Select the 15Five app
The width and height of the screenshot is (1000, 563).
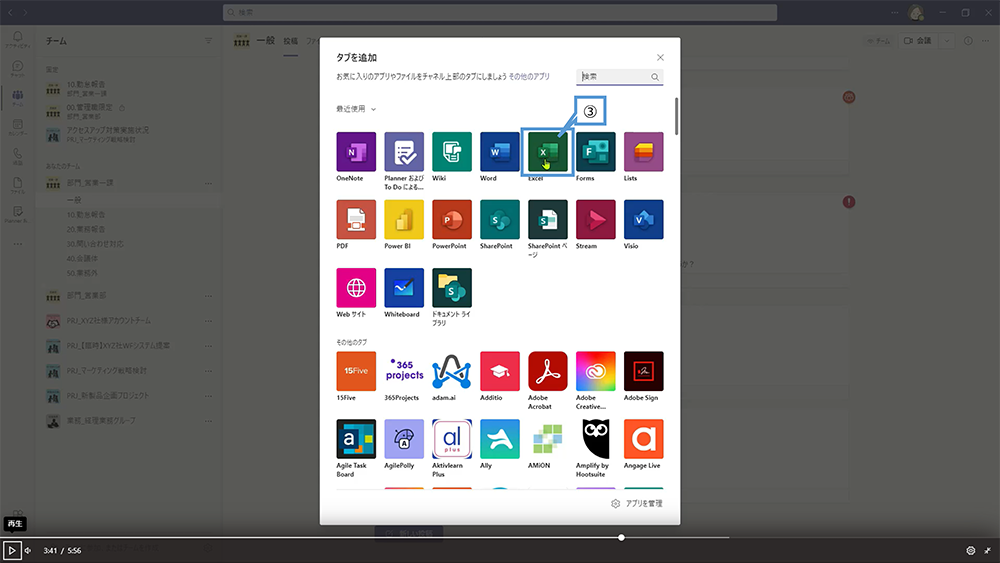pos(356,371)
